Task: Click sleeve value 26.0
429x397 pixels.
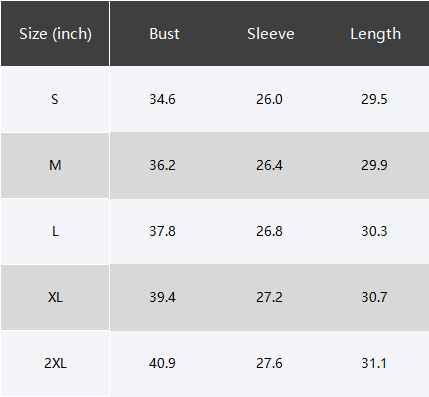Action: click(269, 99)
